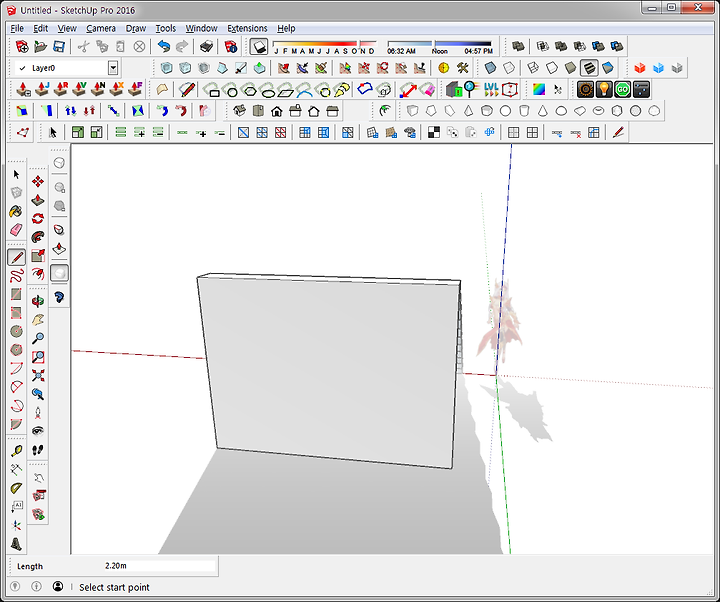Open the Edit menu

40,28
